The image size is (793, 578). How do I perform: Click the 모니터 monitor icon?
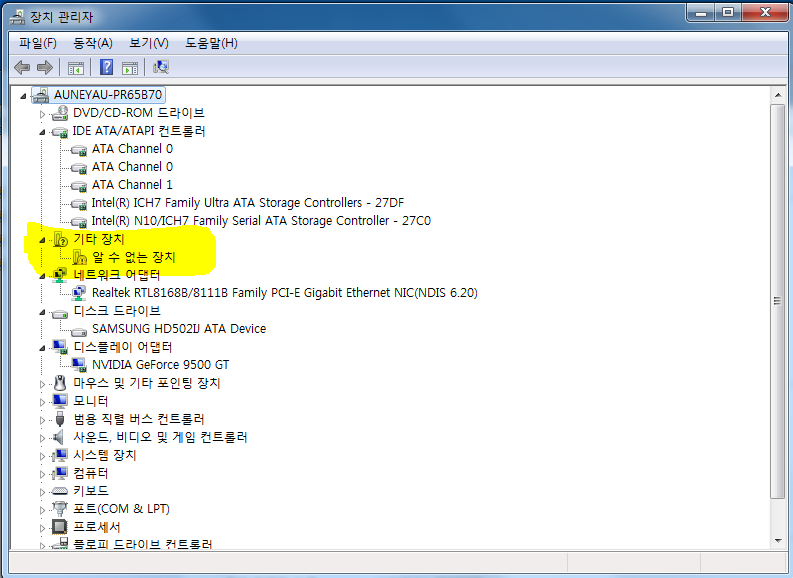coord(60,401)
